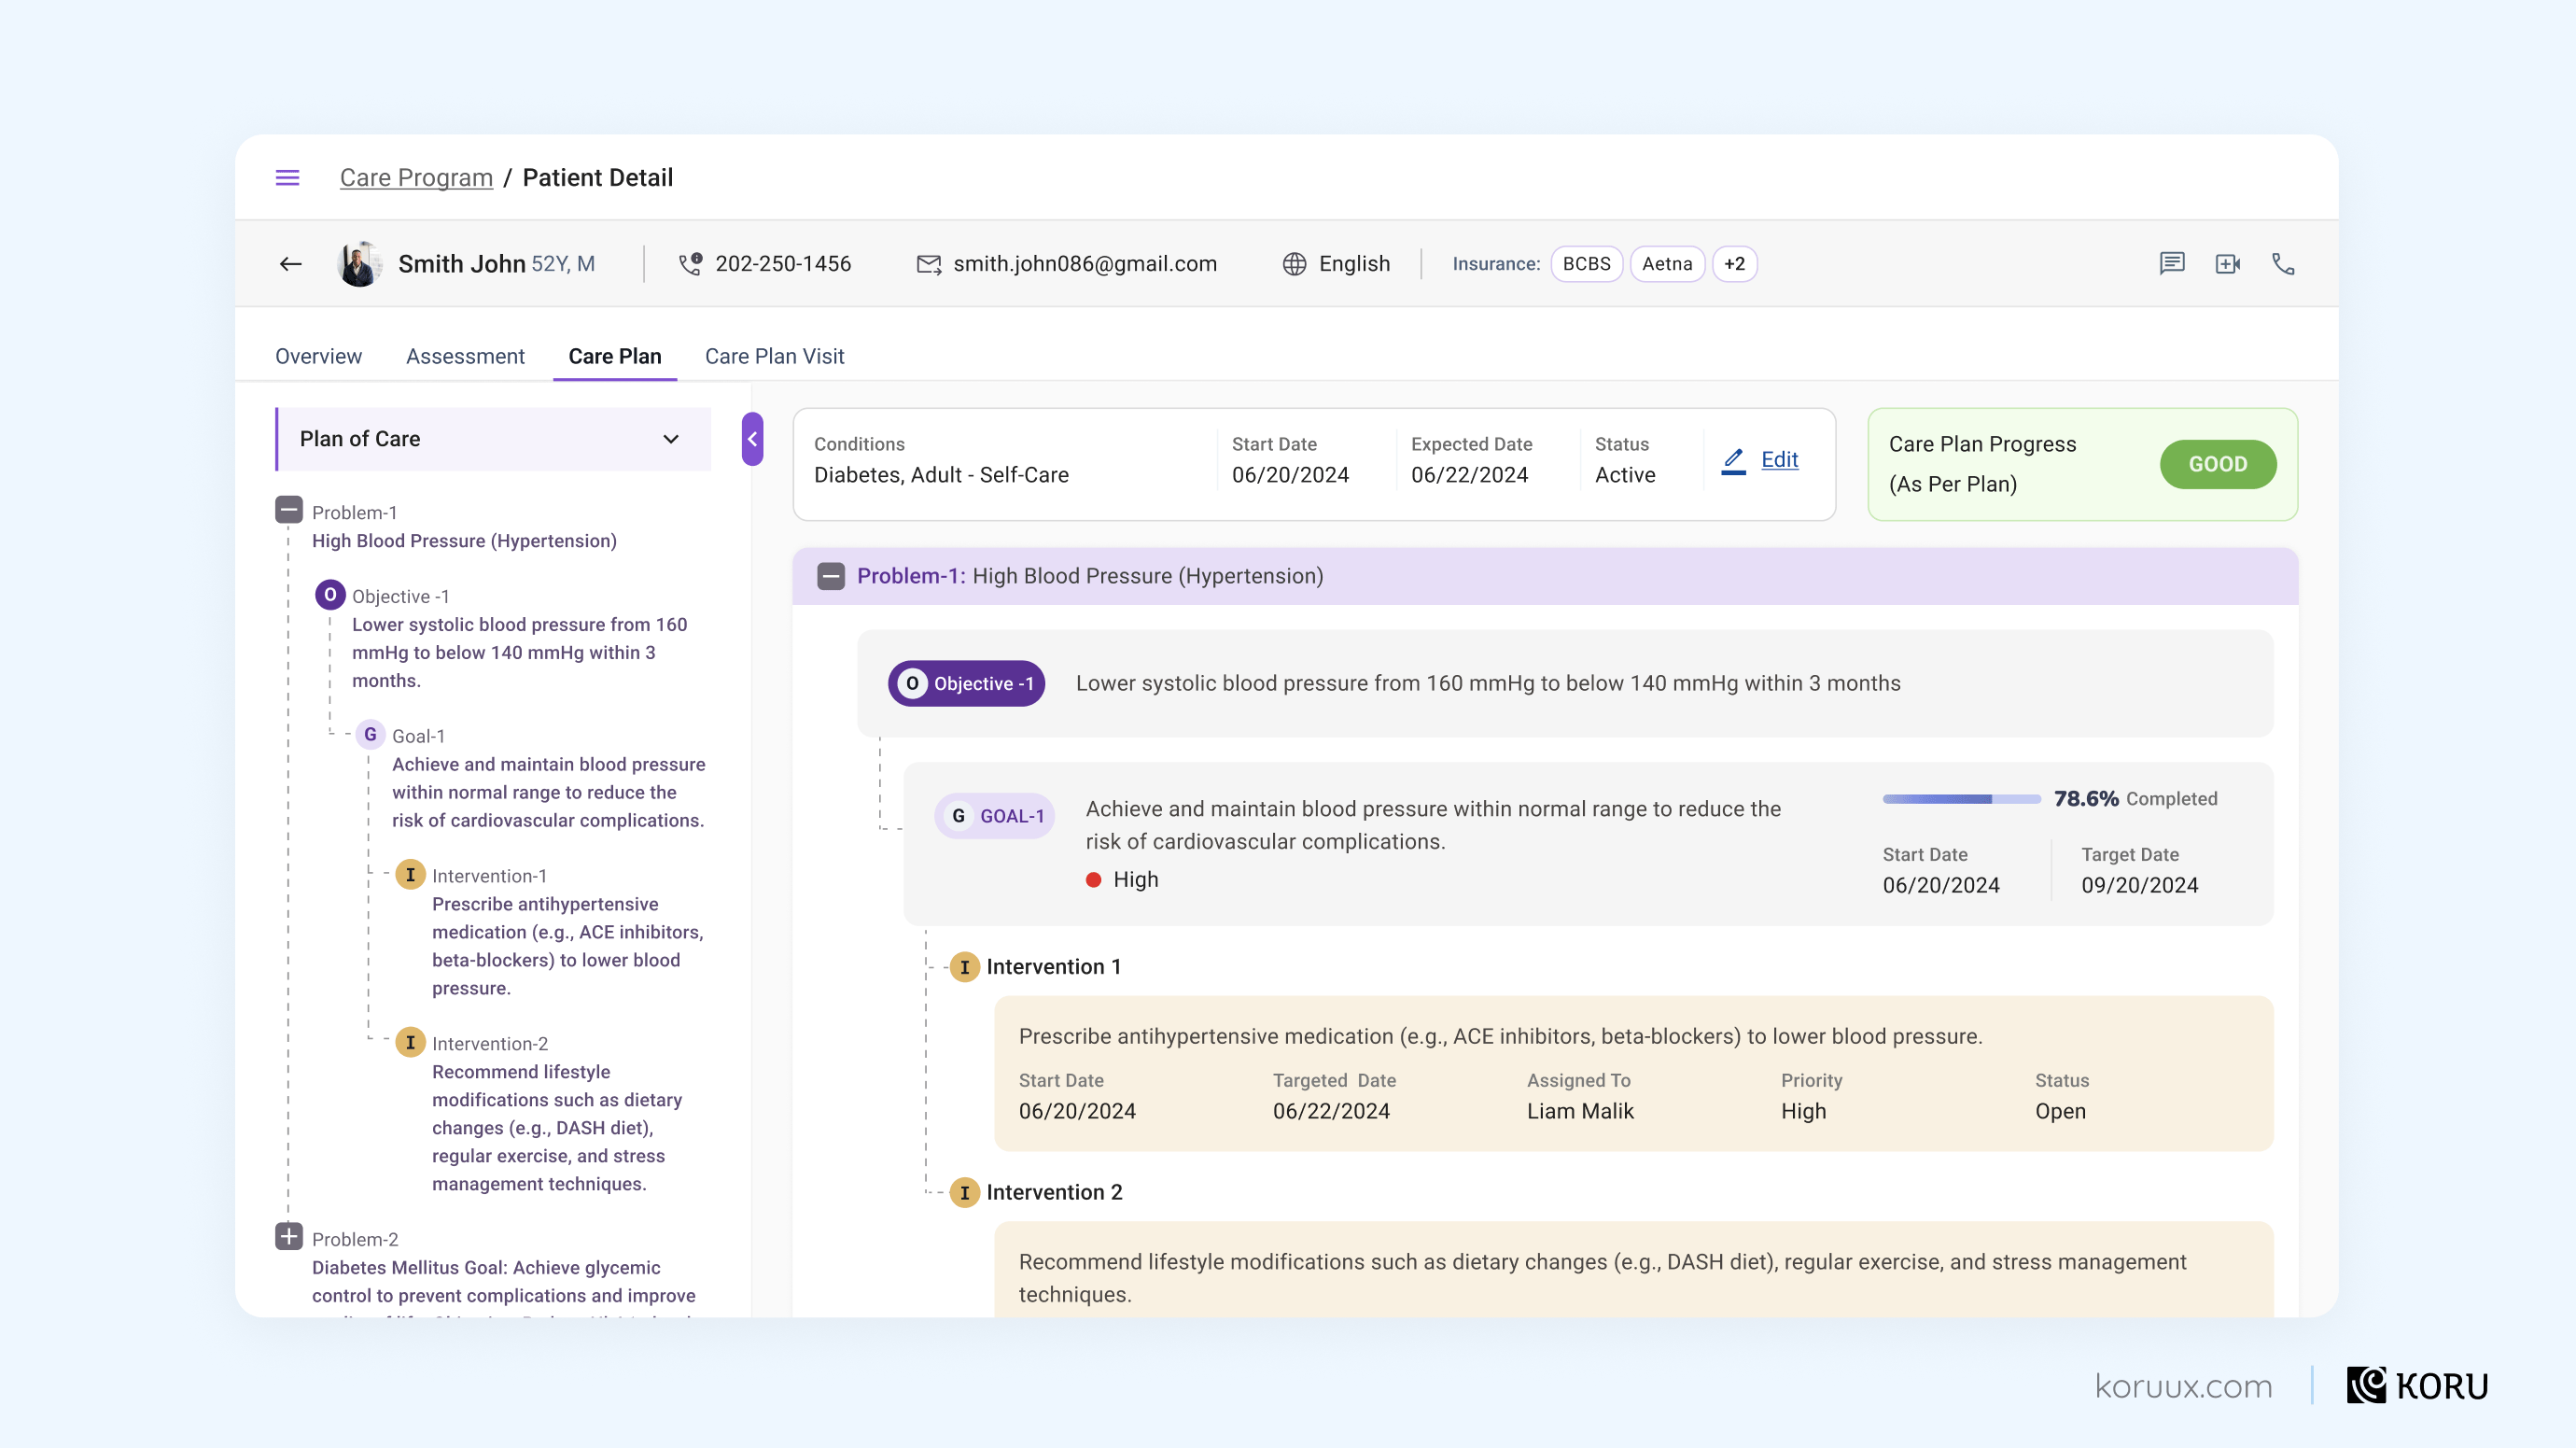2576x1448 pixels.
Task: Start a video visit using the camera icon
Action: click(x=2228, y=263)
